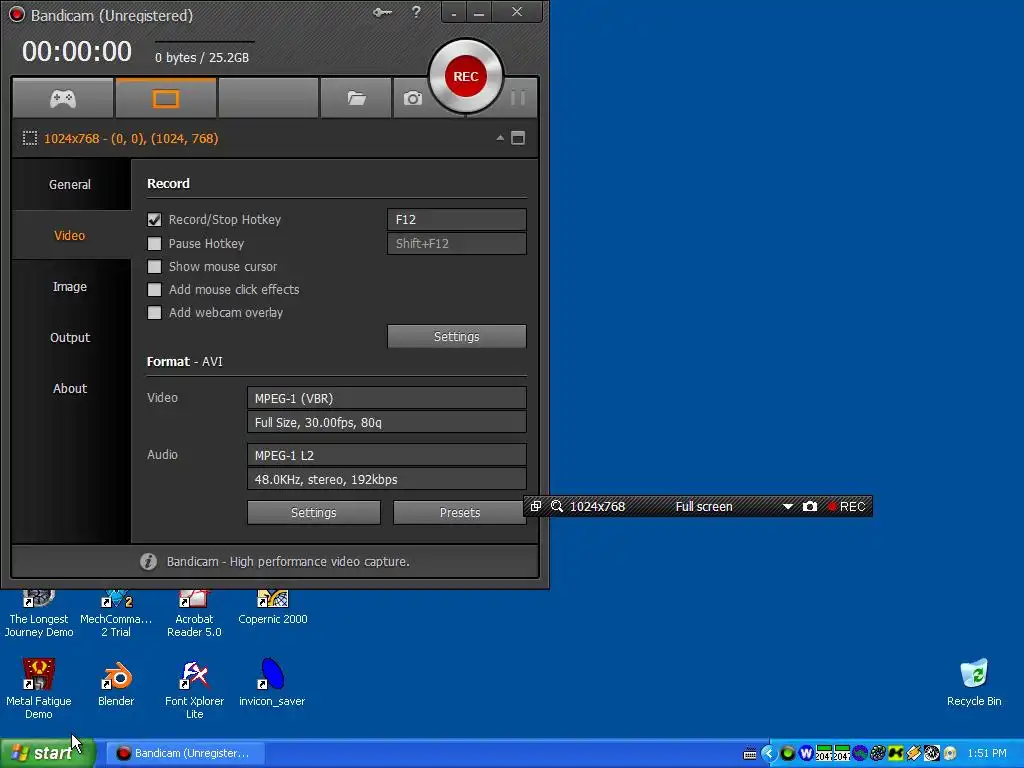Open MechCommander 2 Trial desktop shortcut

point(116,614)
